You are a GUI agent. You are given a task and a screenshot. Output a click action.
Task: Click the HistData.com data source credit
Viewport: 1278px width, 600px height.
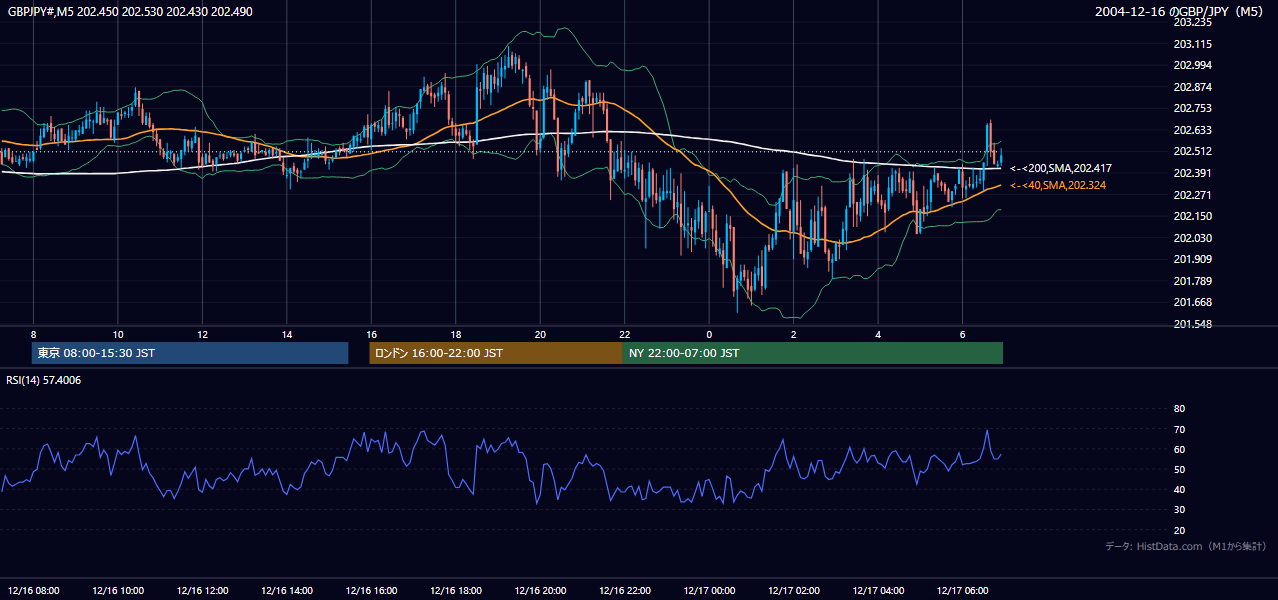[x=1186, y=546]
